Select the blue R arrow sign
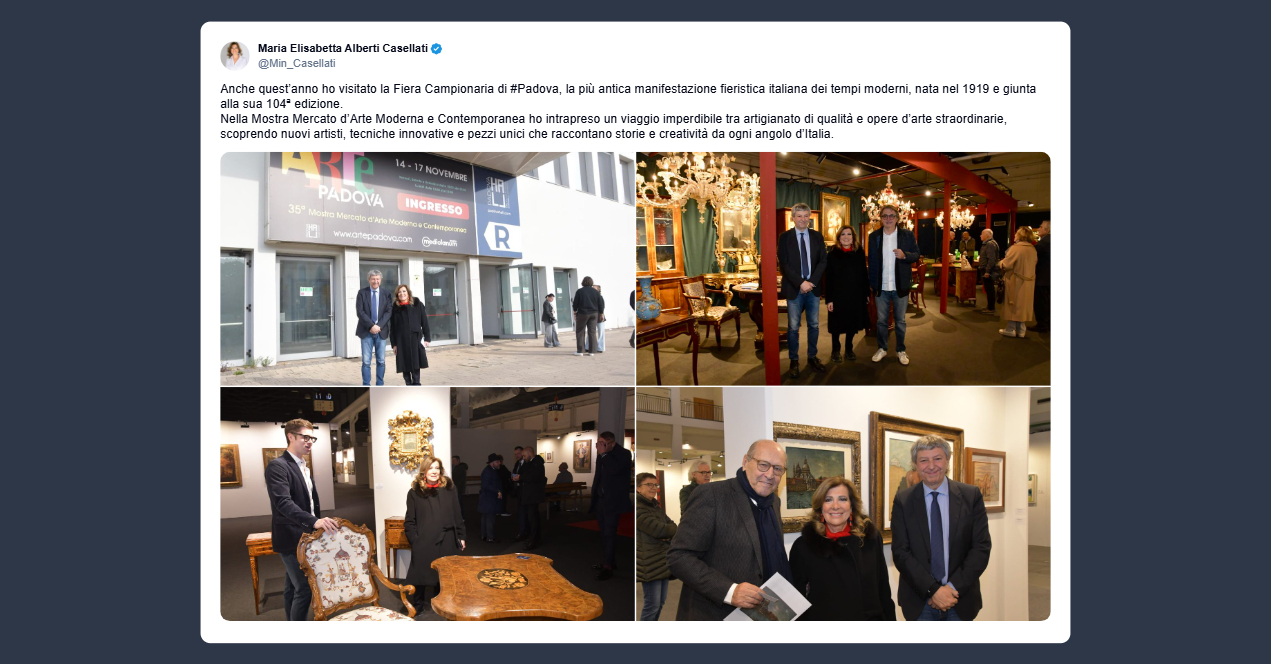Viewport: 1271px width, 664px height. click(502, 237)
